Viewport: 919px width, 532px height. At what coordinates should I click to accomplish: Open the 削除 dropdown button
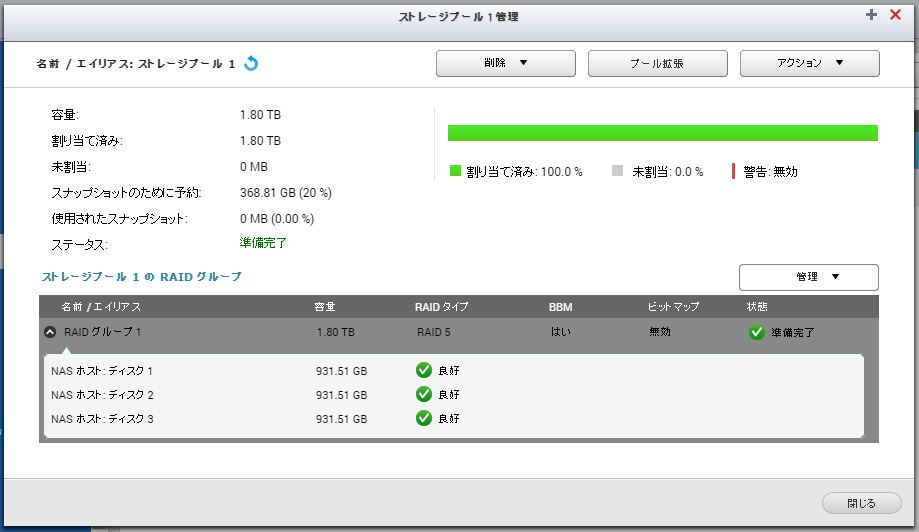[x=506, y=63]
